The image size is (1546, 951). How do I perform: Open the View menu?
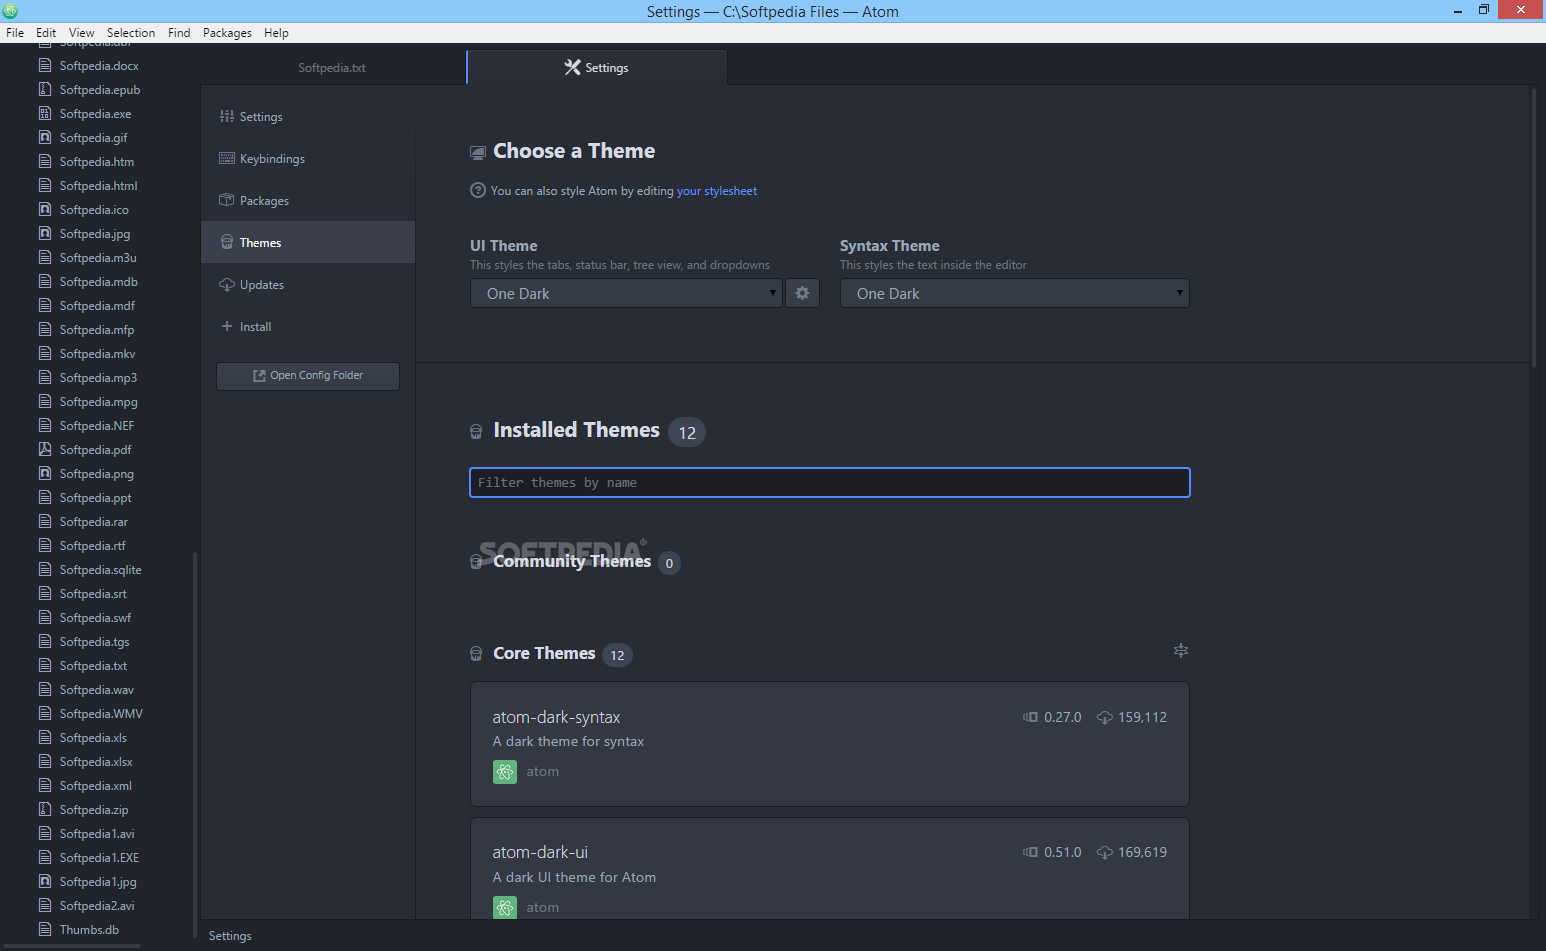click(x=82, y=33)
